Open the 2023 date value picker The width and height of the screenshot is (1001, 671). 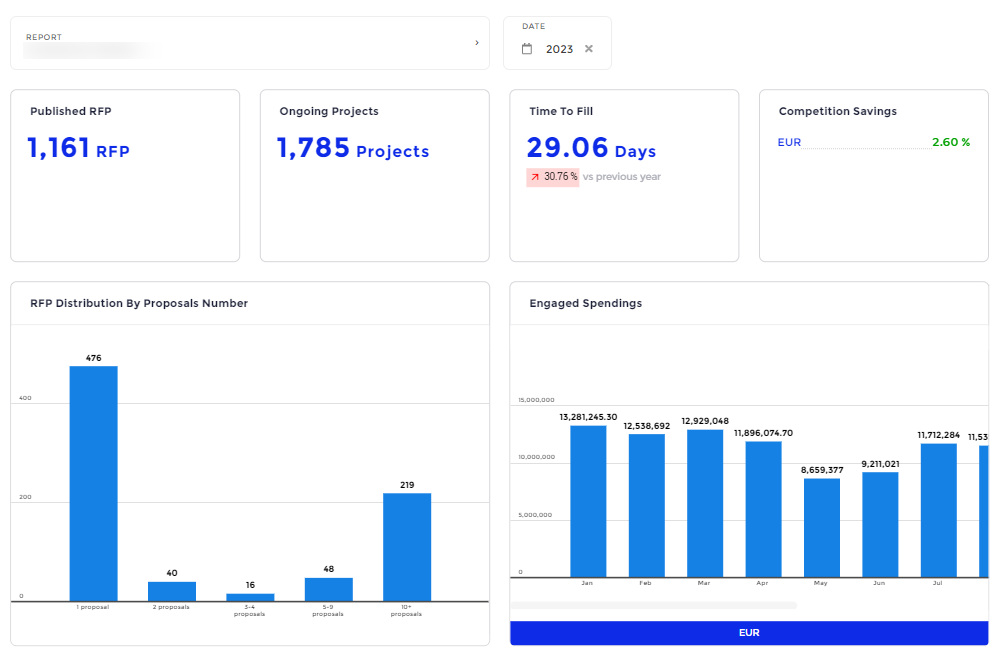(559, 49)
